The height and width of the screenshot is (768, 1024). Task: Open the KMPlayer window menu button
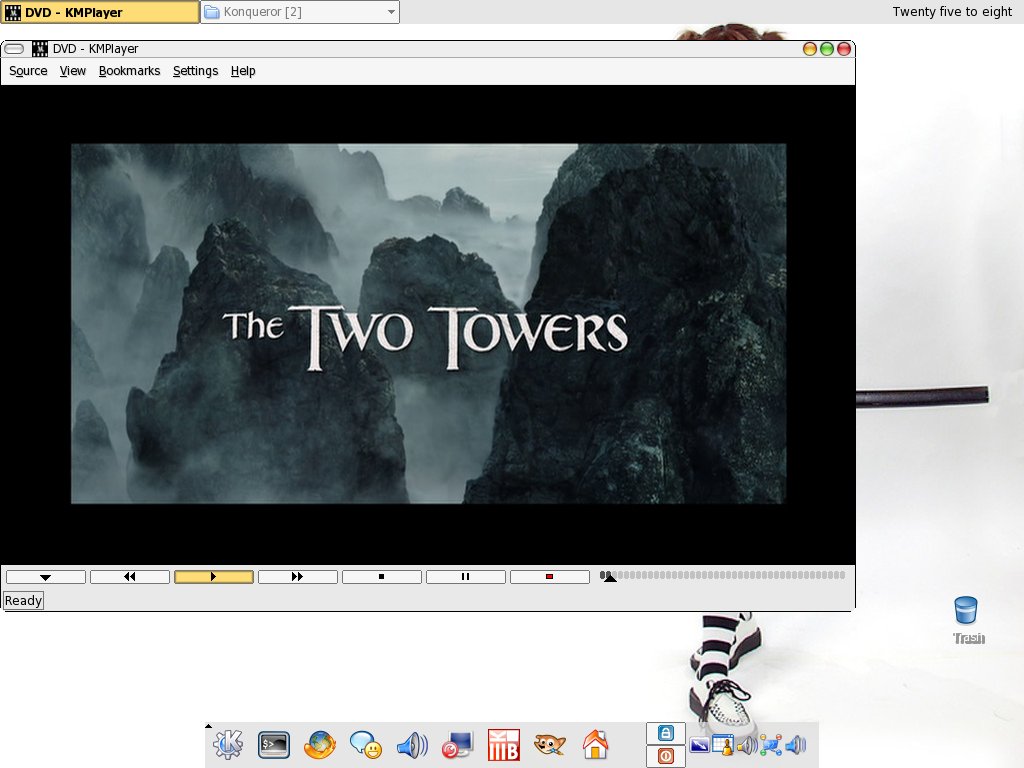point(14,49)
